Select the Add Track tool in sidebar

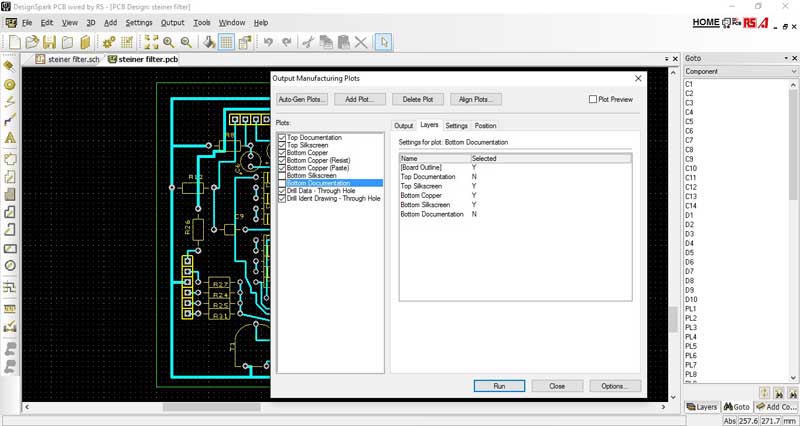[x=10, y=120]
